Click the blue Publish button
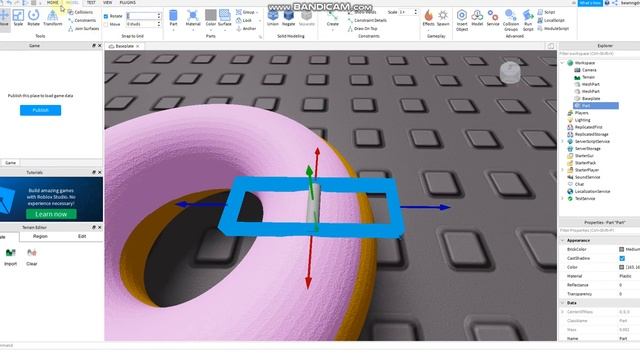The width and height of the screenshot is (640, 360). [x=40, y=110]
